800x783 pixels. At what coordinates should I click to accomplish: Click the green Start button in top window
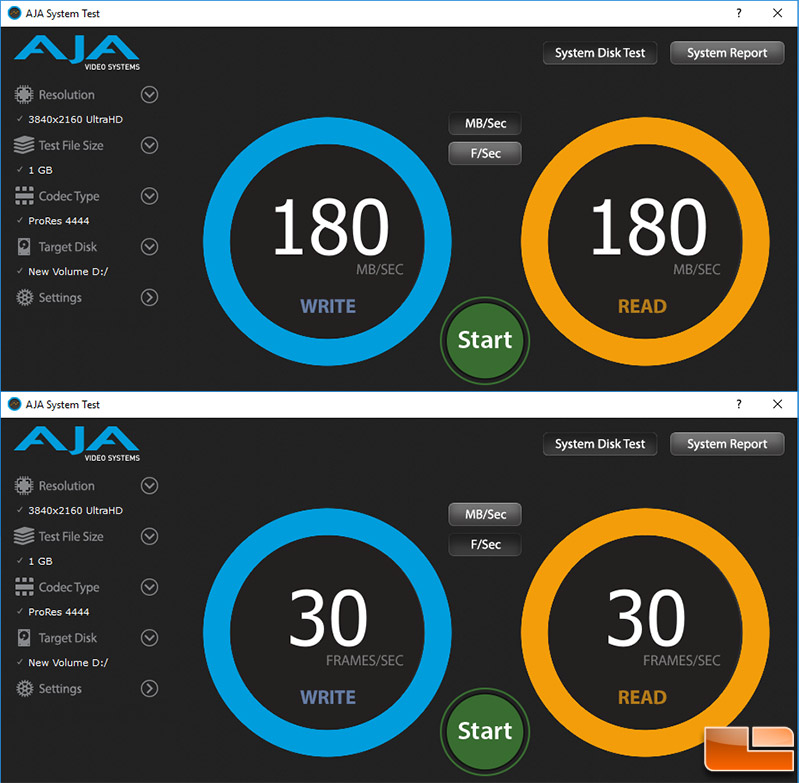coord(485,340)
